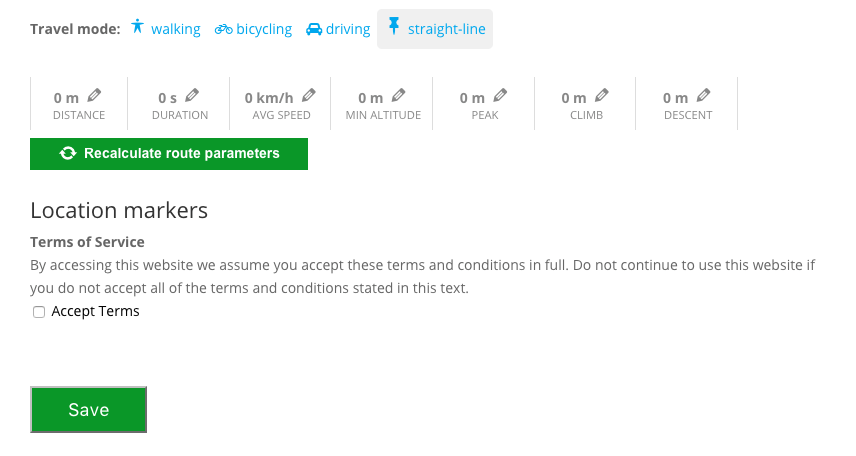The image size is (856, 456).
Task: Click the green Save button
Action: point(88,410)
